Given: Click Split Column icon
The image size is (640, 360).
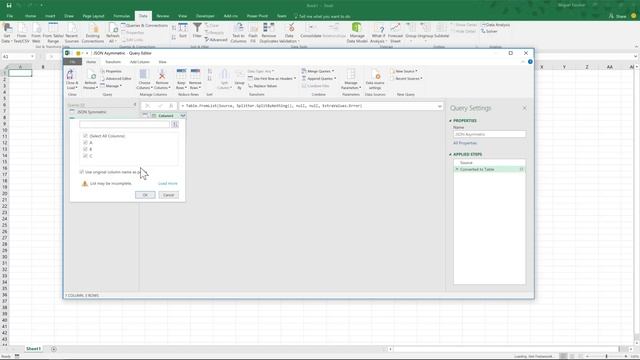Looking at the screenshot, I should click(224, 75).
